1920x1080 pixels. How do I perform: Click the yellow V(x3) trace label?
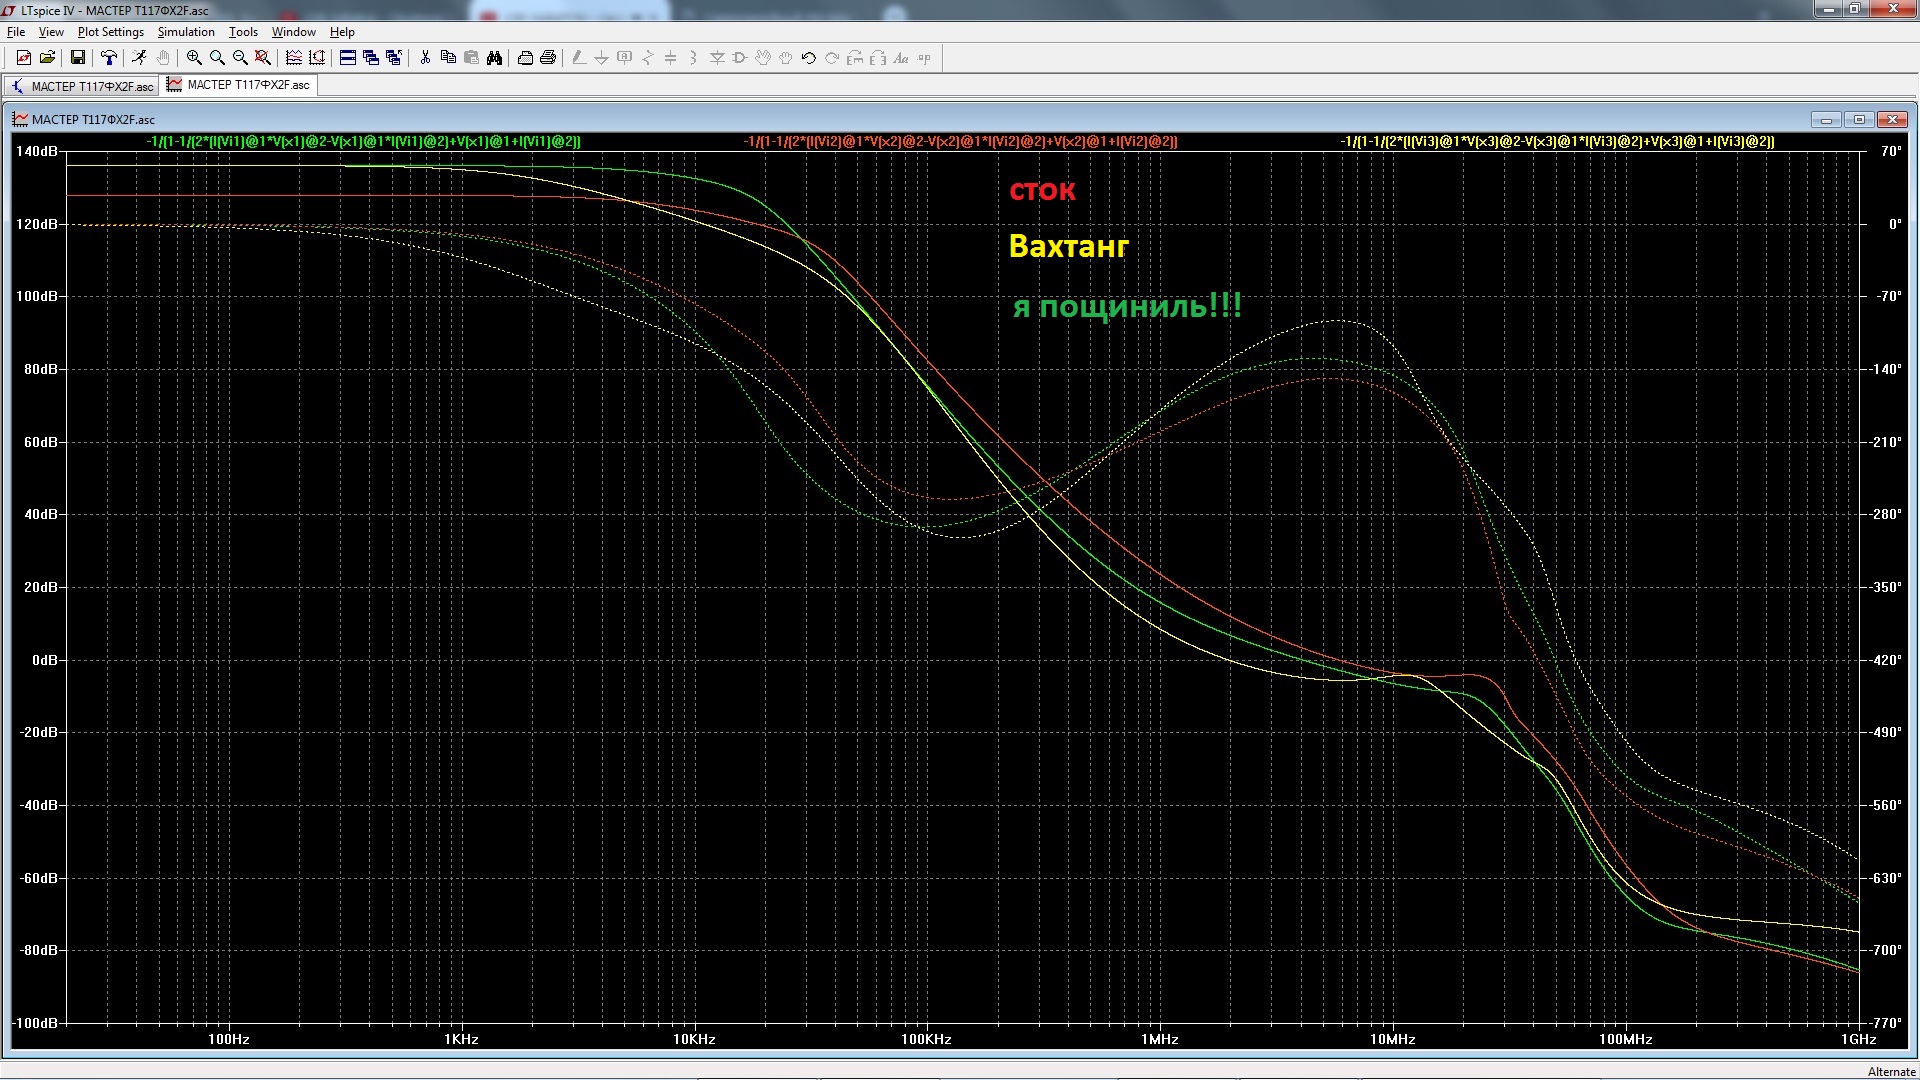(x=1557, y=142)
